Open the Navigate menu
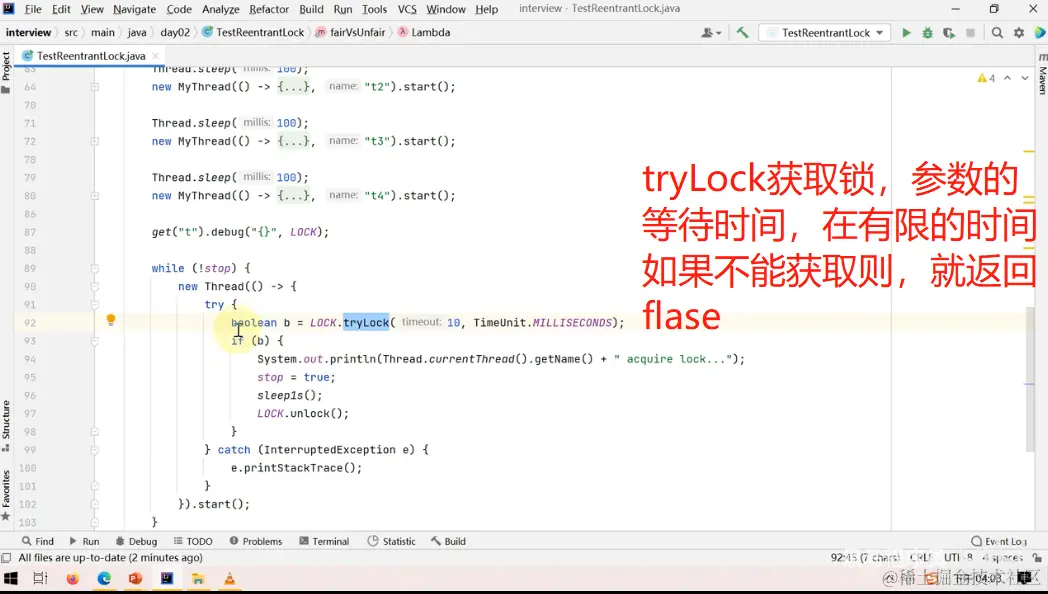 tap(134, 9)
